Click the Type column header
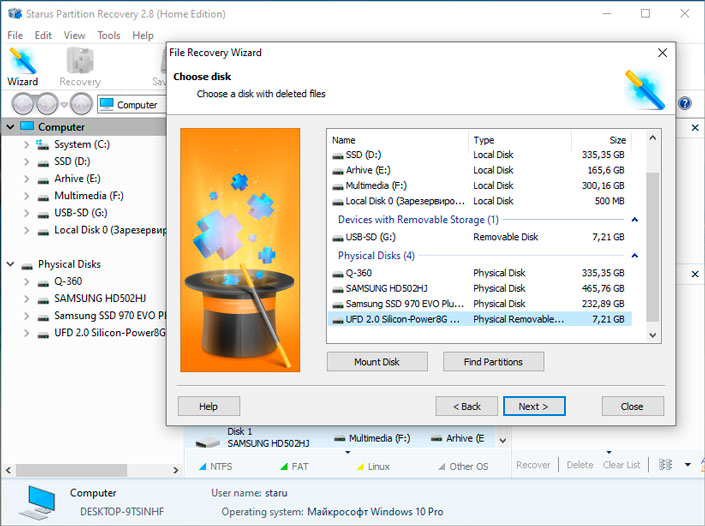705x526 pixels. [520, 140]
